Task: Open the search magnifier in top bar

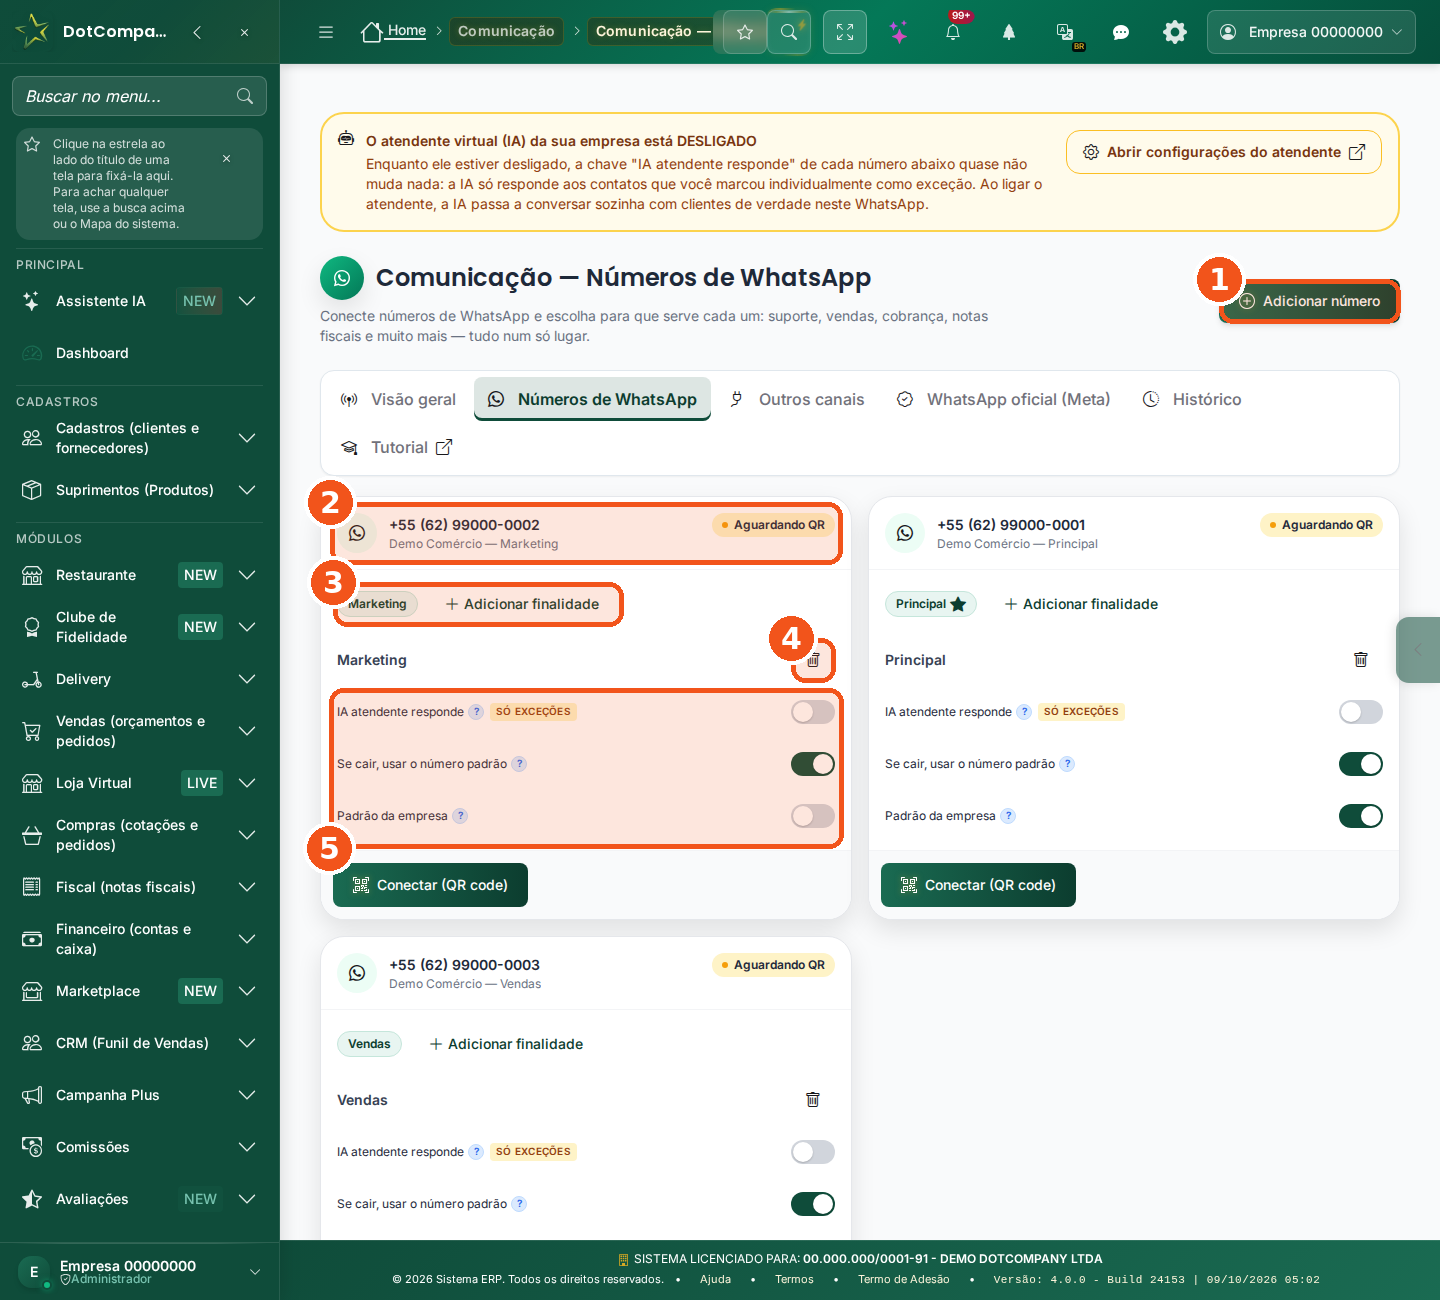Action: point(789,32)
